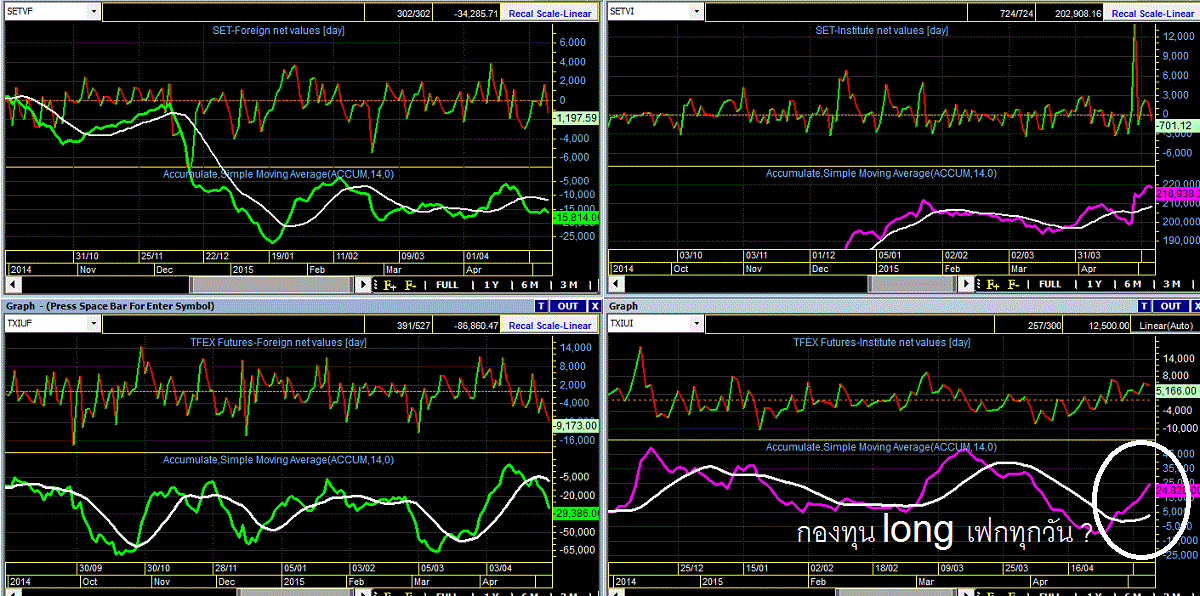Expand the TXIUF symbol dropdown
This screenshot has width=1200, height=596.
94,324
